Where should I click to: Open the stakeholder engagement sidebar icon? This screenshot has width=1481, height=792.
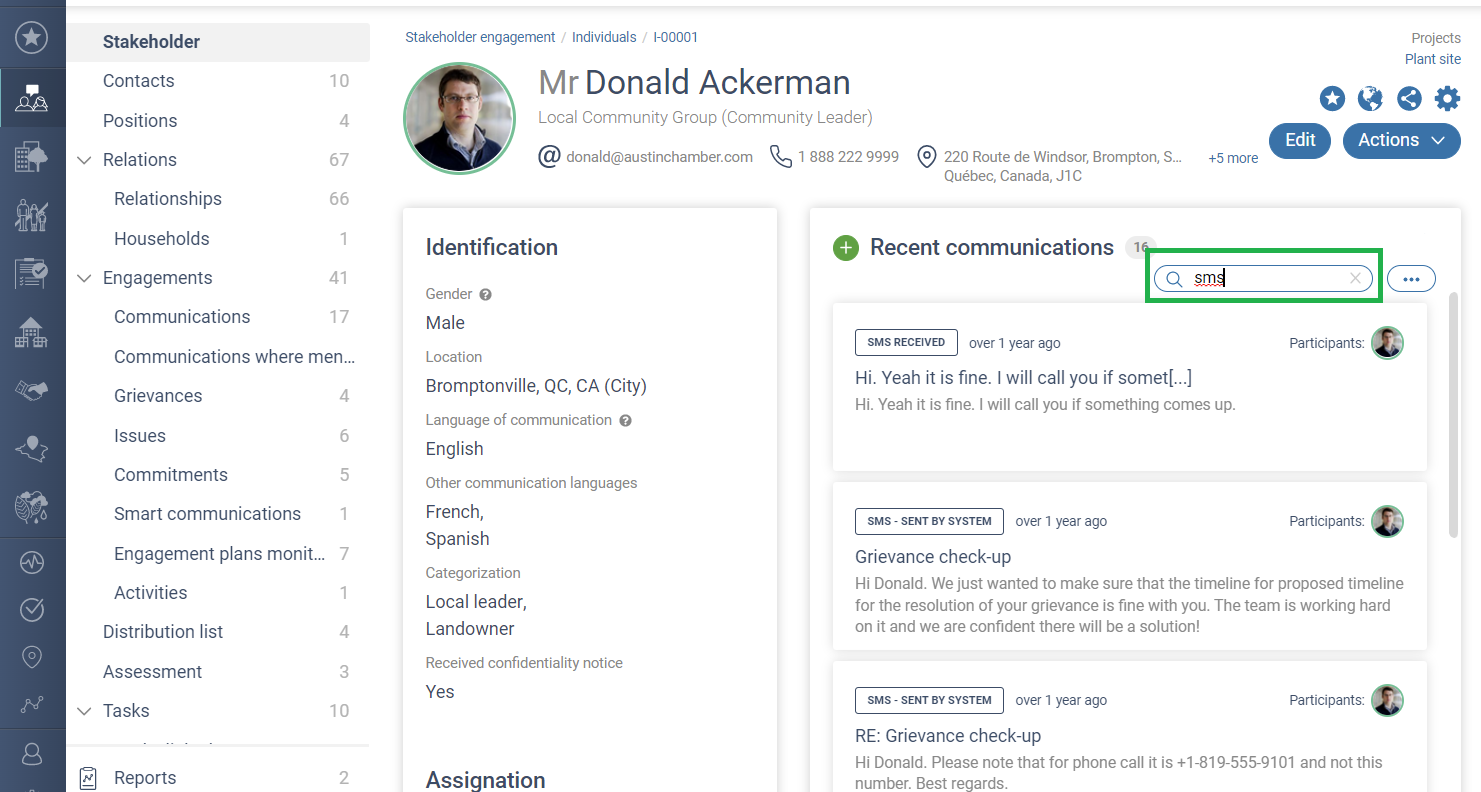32,98
